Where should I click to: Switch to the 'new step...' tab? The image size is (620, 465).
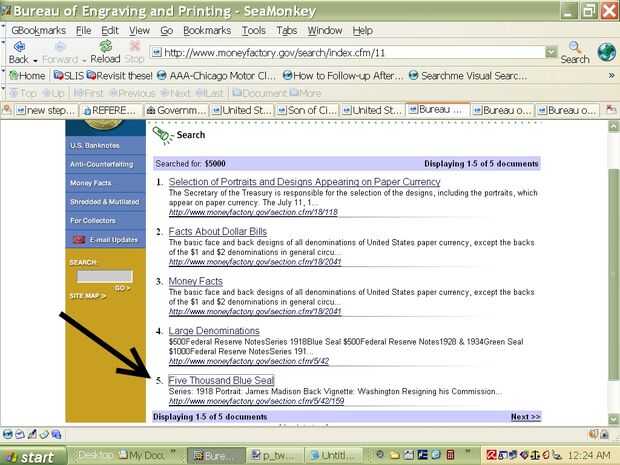(46, 110)
